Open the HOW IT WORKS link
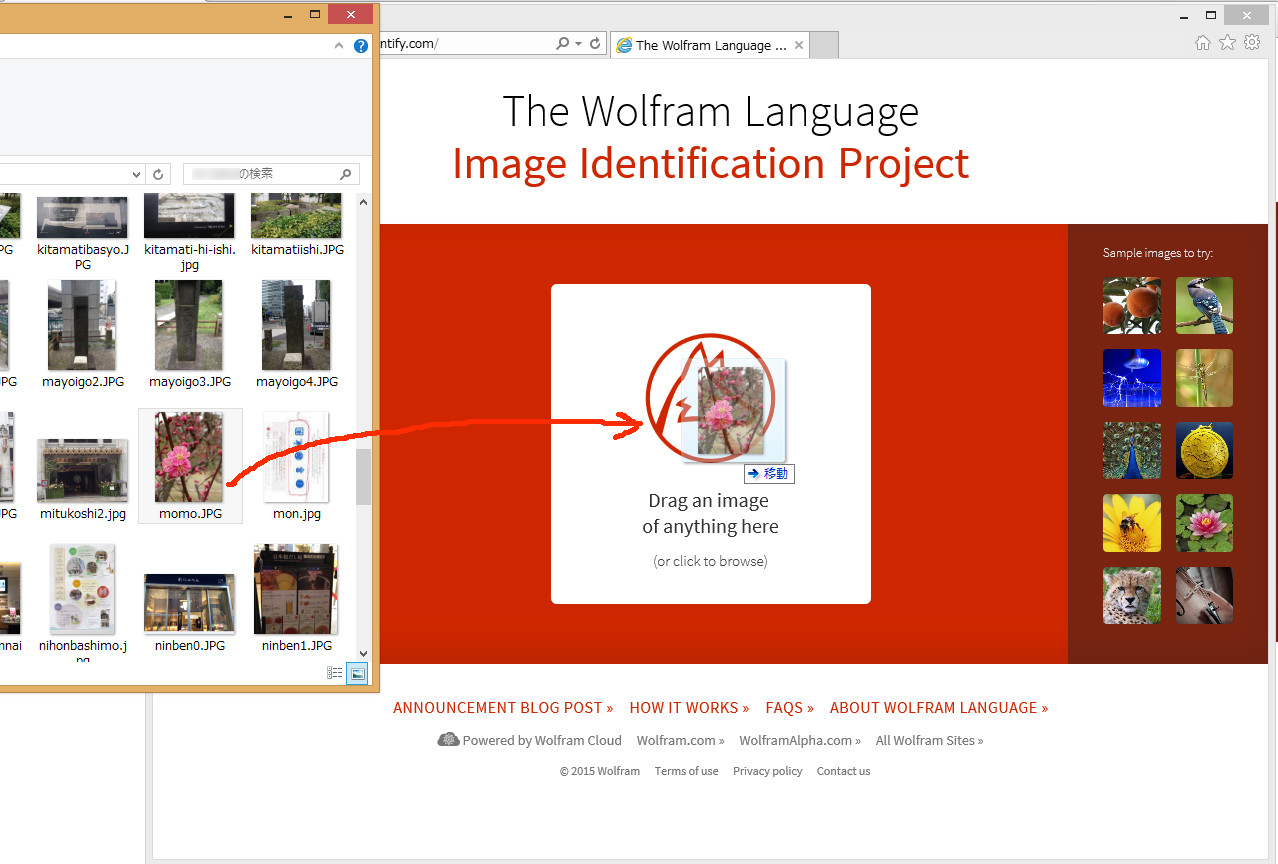 (689, 708)
